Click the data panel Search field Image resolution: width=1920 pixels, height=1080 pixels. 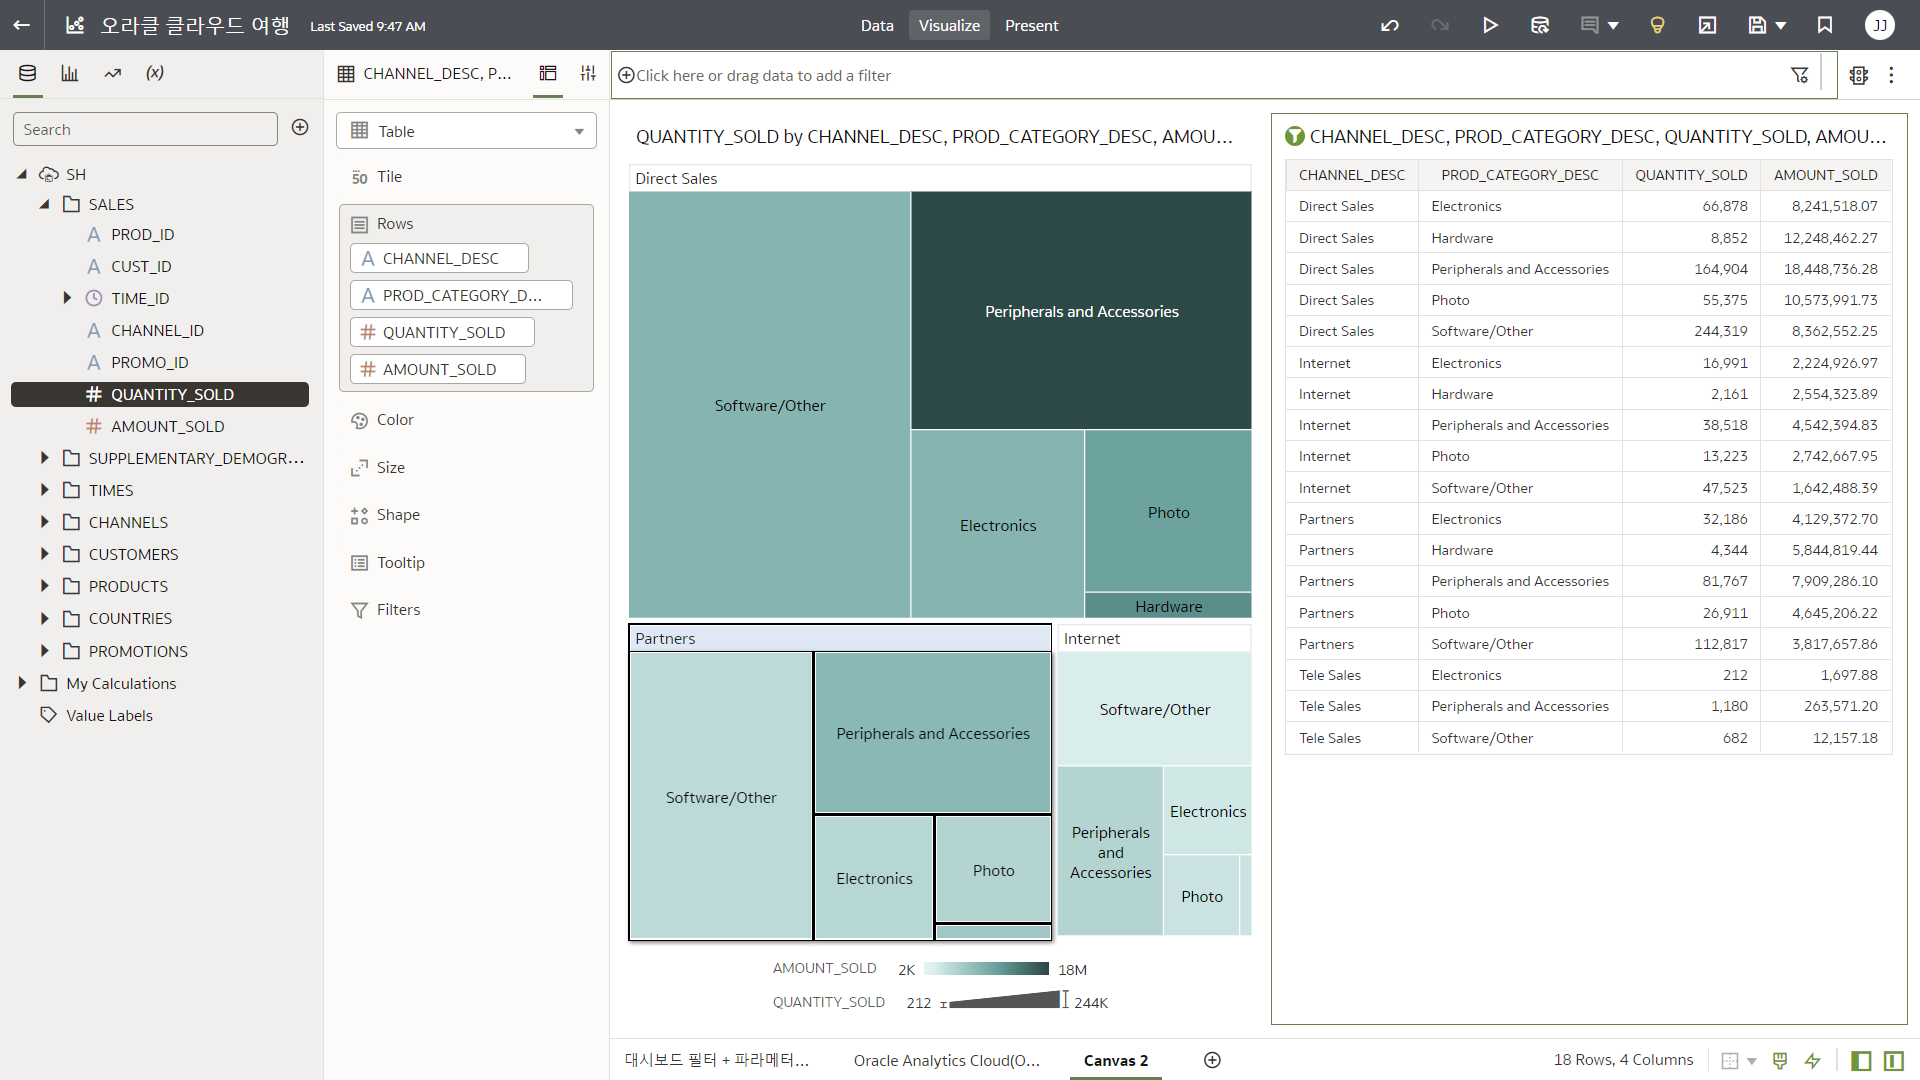click(x=145, y=129)
